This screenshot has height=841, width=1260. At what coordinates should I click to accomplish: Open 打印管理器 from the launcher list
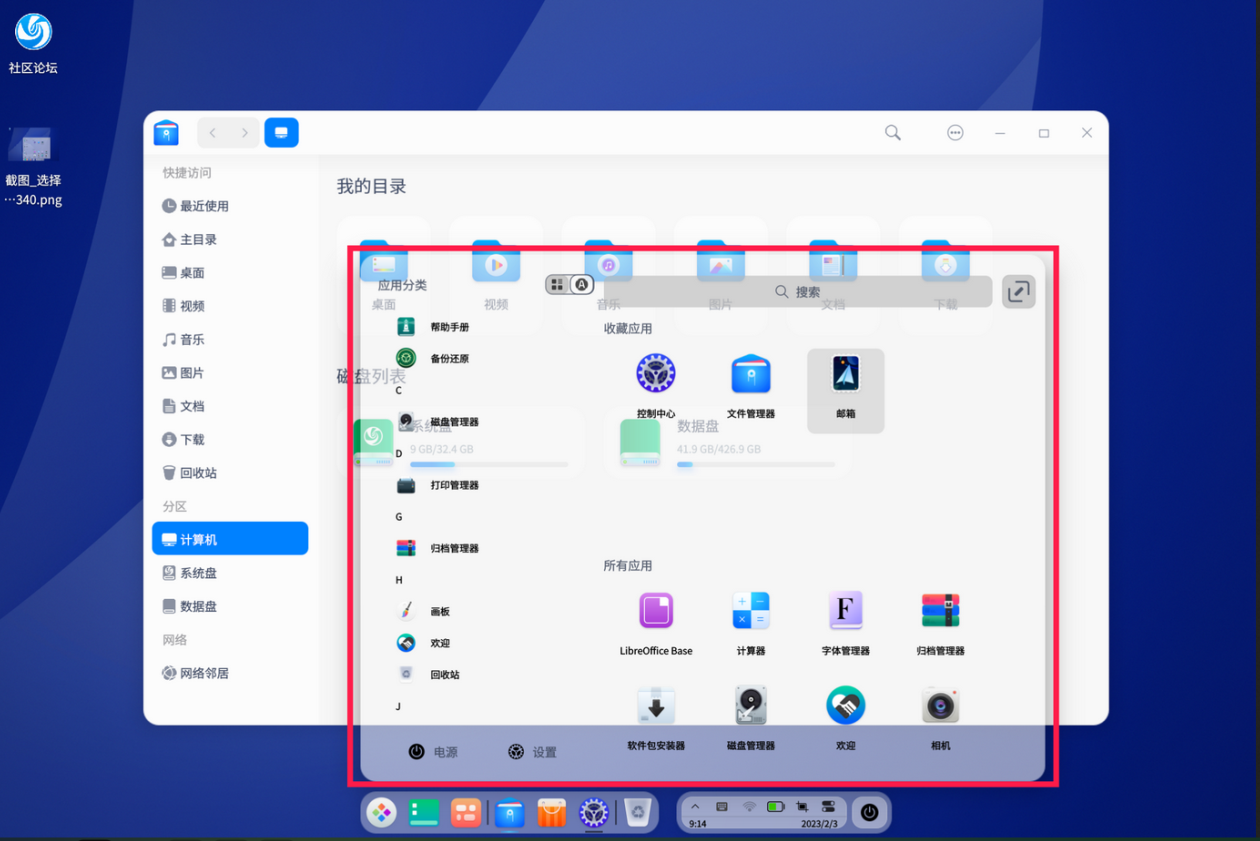pyautogui.click(x=437, y=485)
